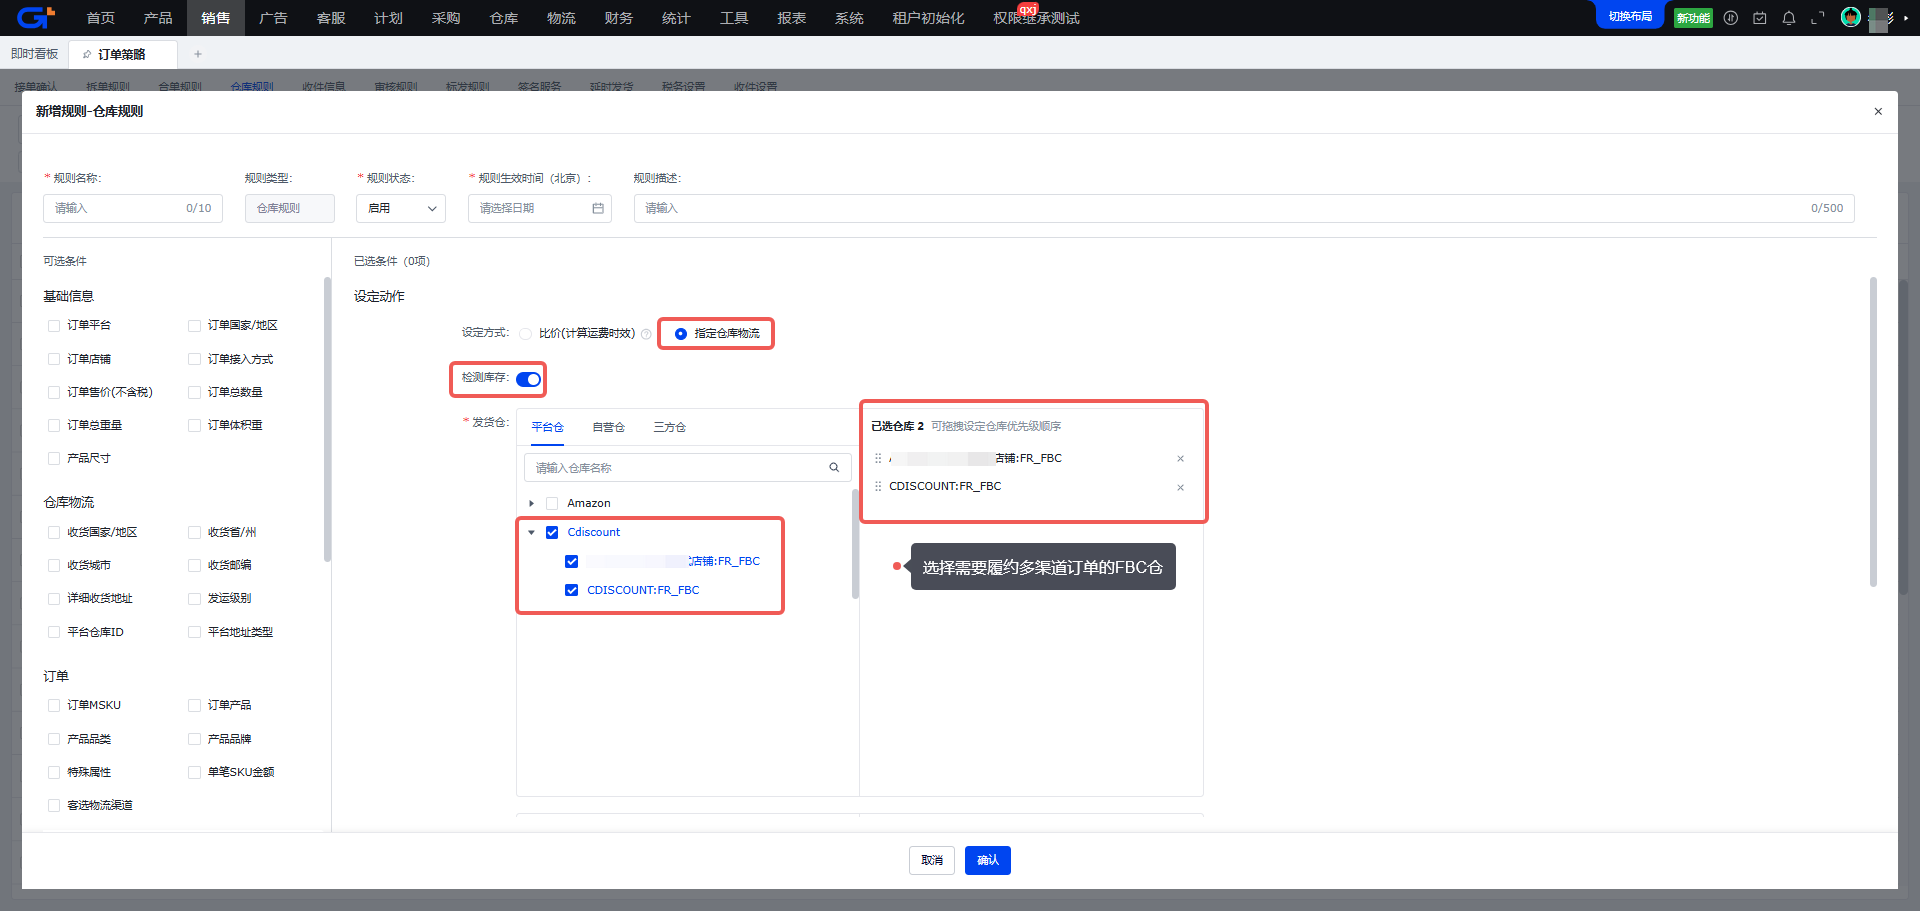The width and height of the screenshot is (1920, 911).
Task: Open the 权限继承测试 menu item
Action: tap(1036, 18)
